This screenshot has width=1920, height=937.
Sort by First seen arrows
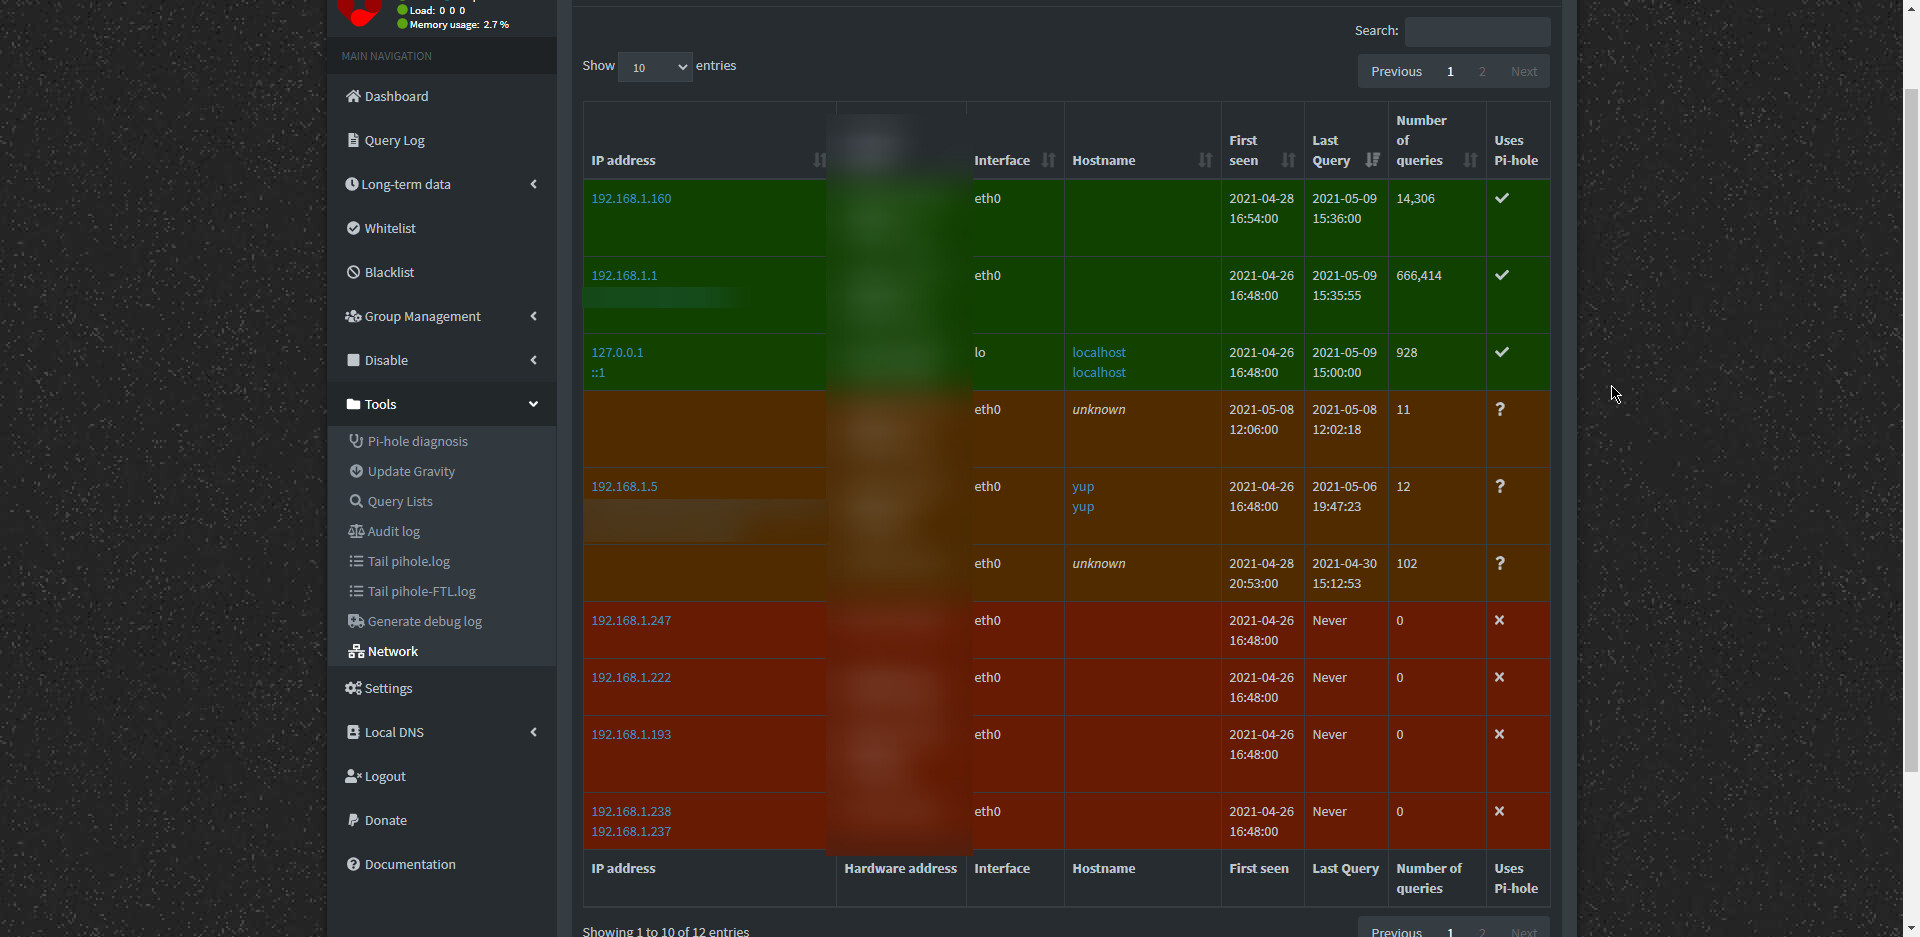[x=1288, y=160]
